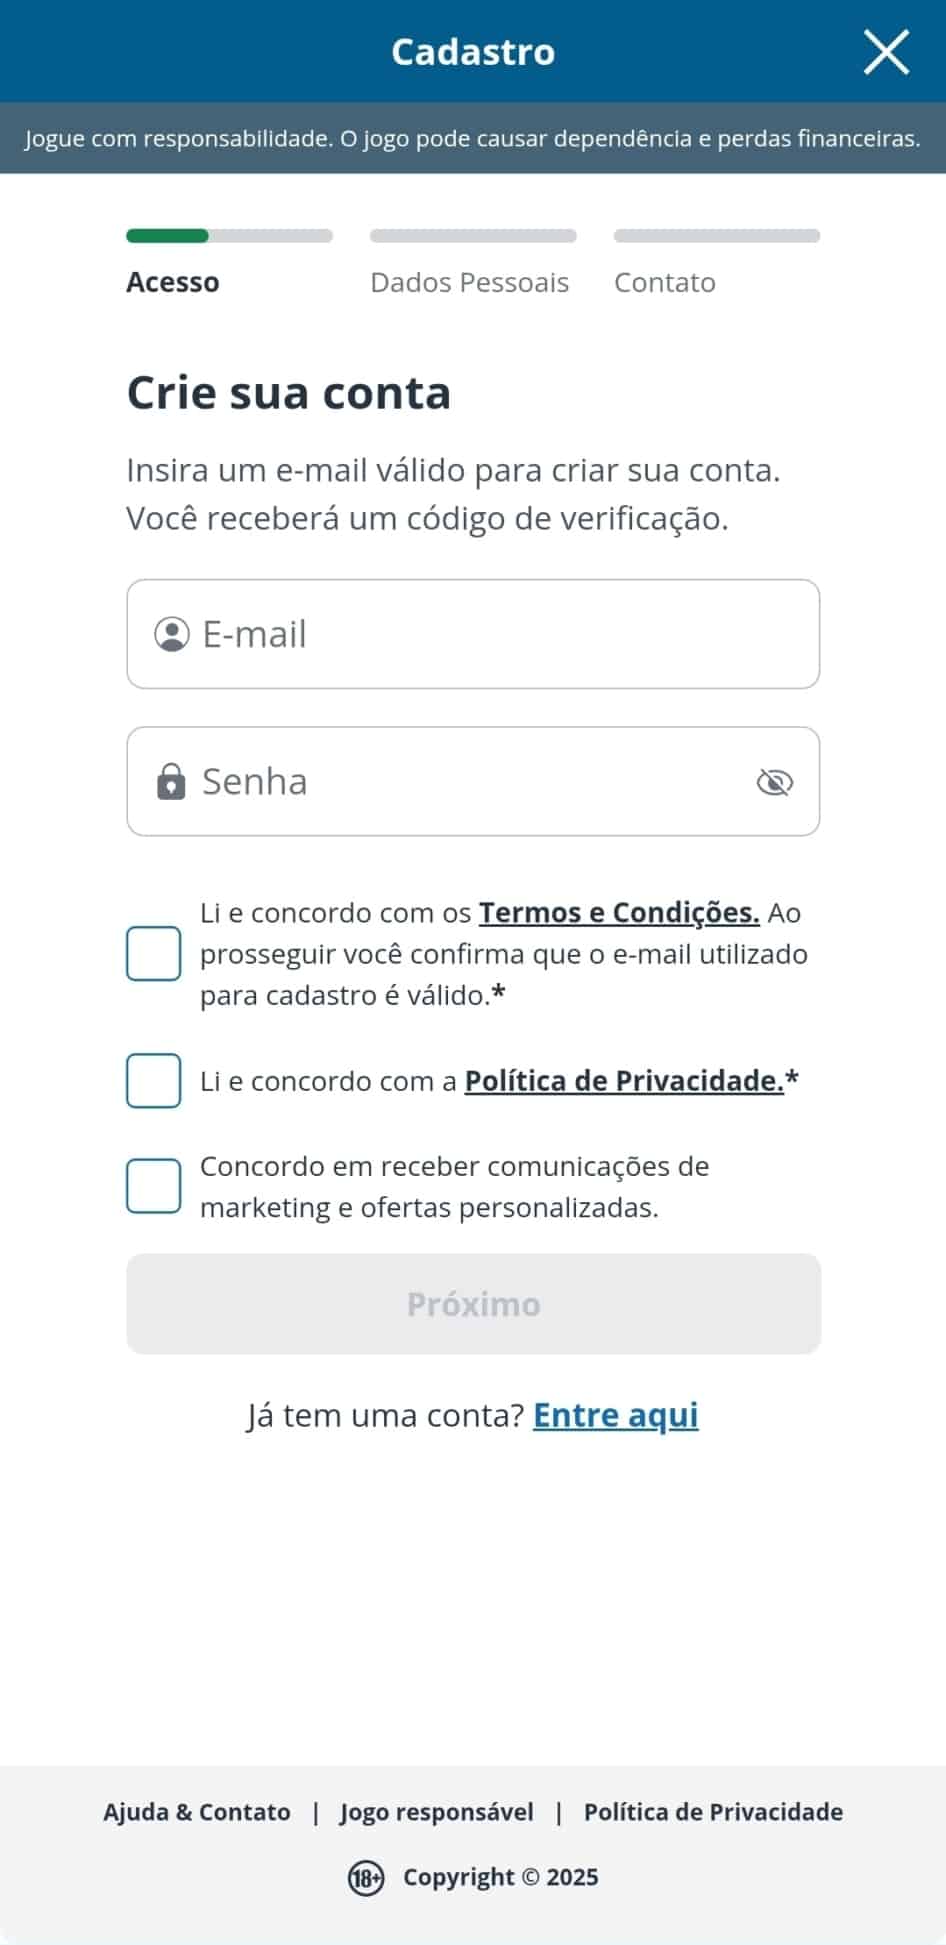The image size is (946, 1945).
Task: Click the 18+ age restriction icon
Action: 365,1878
